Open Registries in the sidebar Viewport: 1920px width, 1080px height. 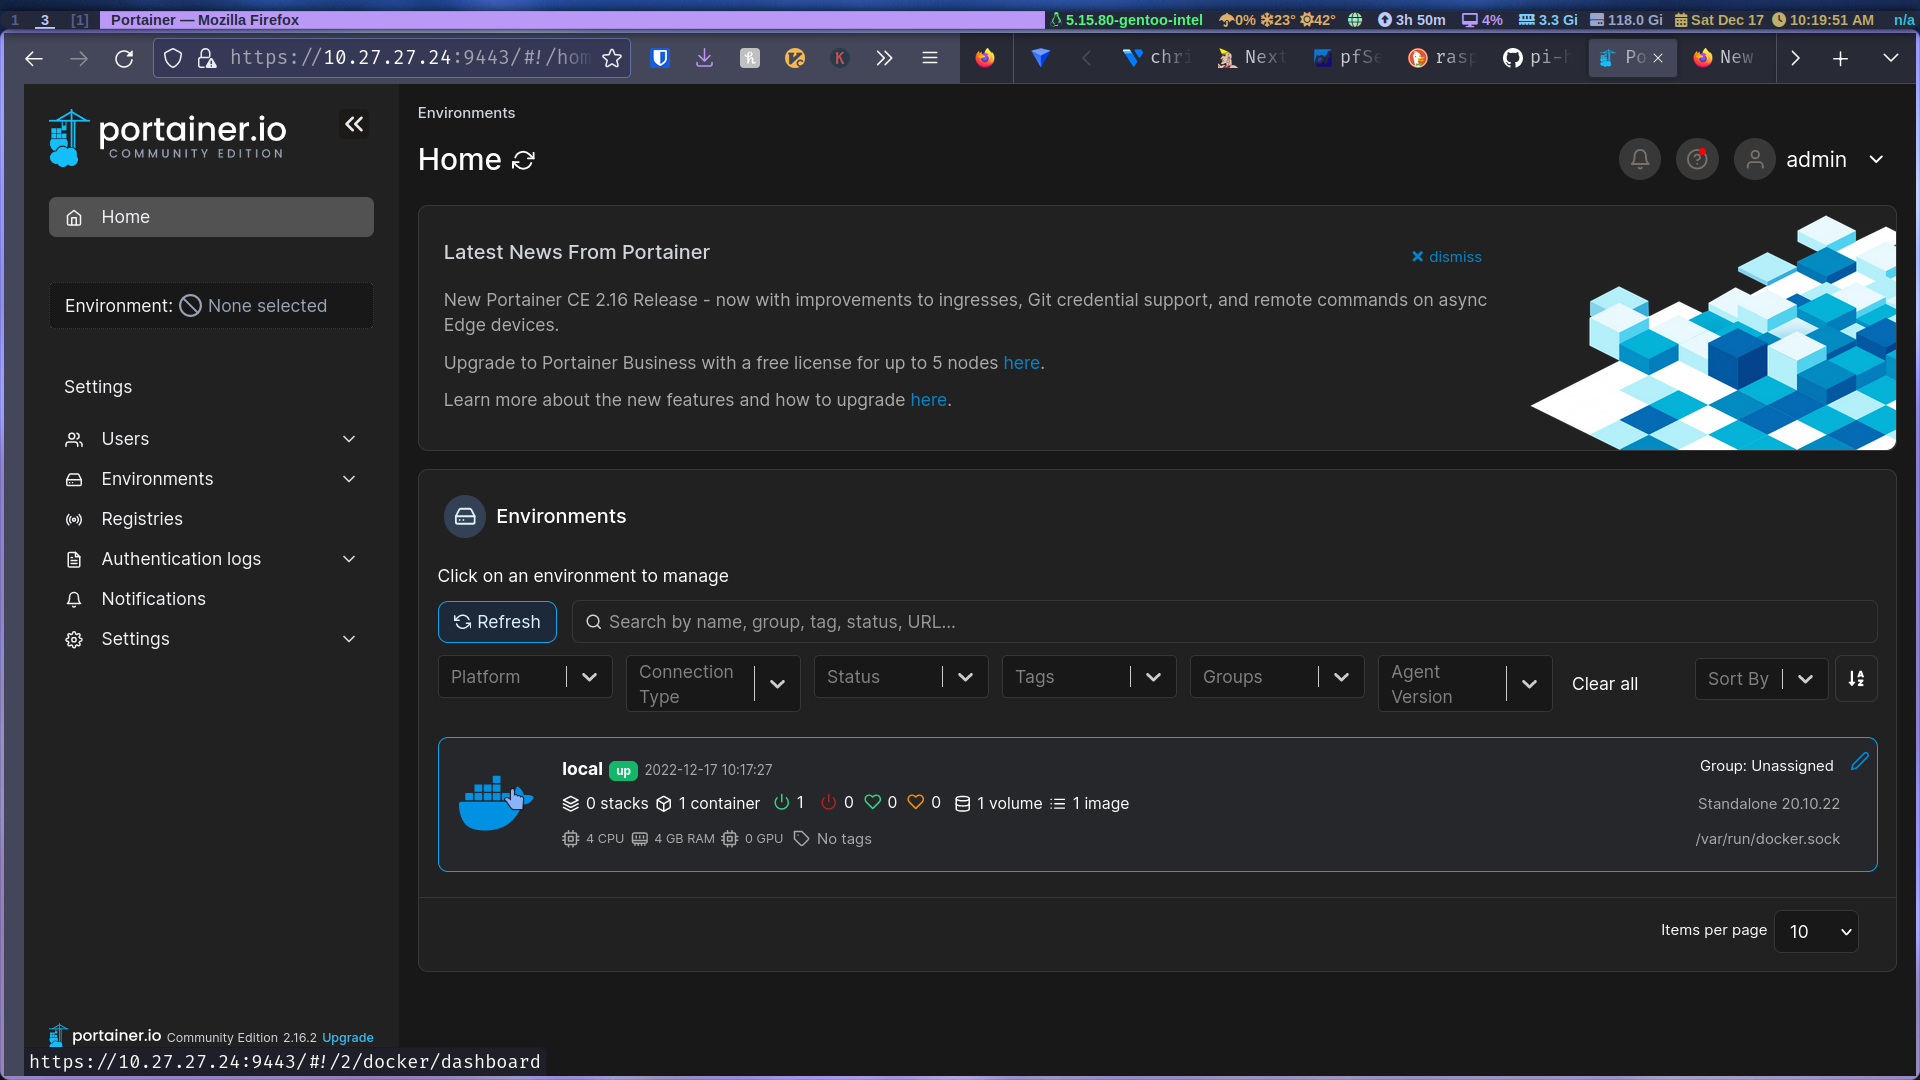coord(211,519)
